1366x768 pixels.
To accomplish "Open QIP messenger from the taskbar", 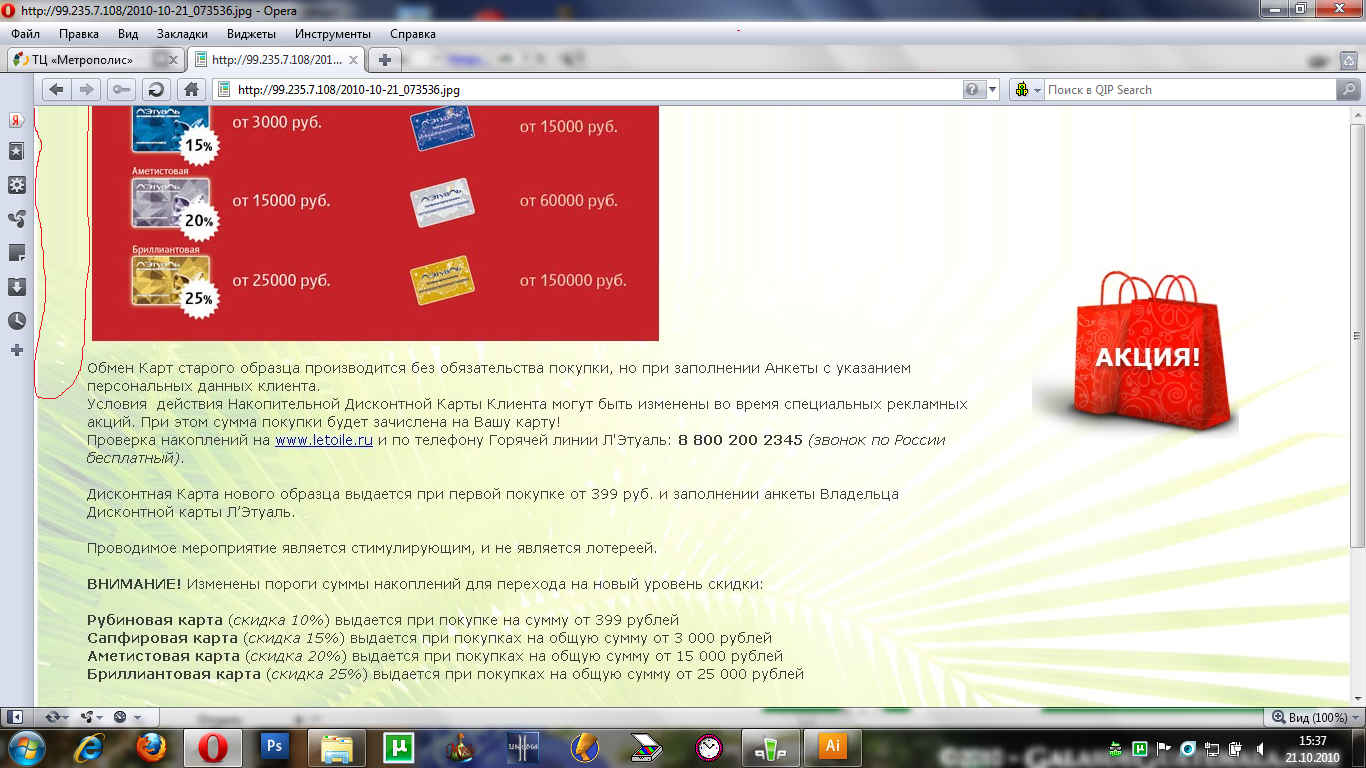I will tap(771, 747).
